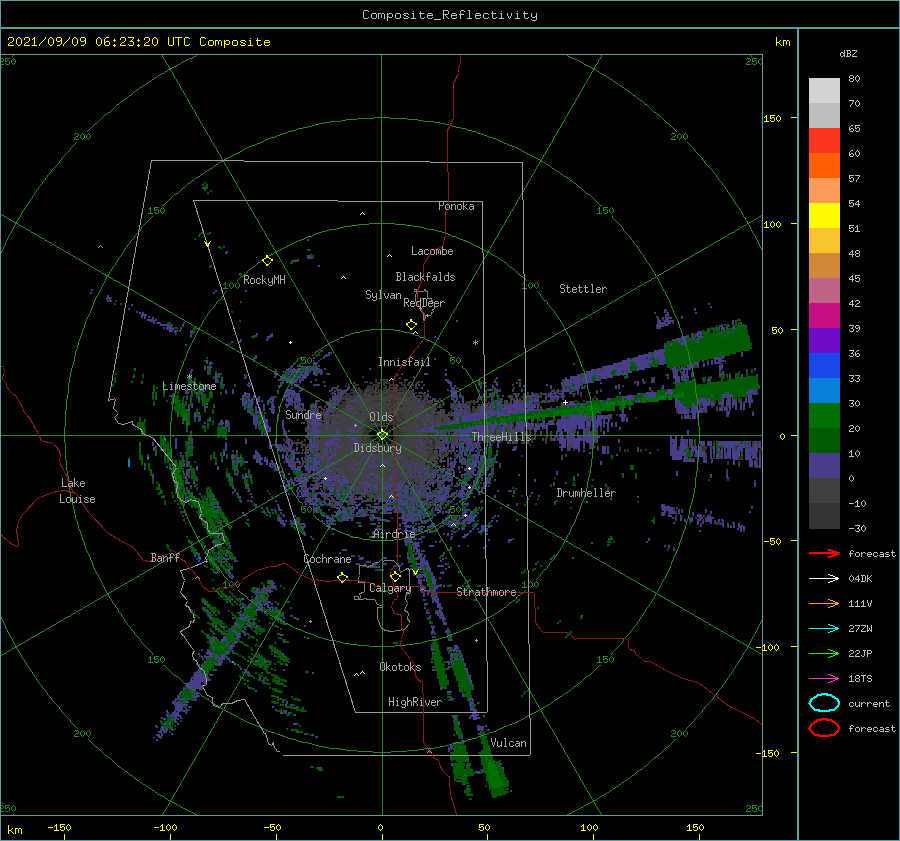Click the Limestone label
The image size is (900, 841).
[x=189, y=386]
